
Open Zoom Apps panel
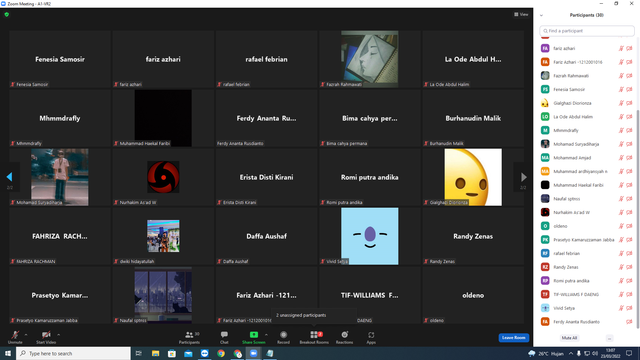pos(371,337)
